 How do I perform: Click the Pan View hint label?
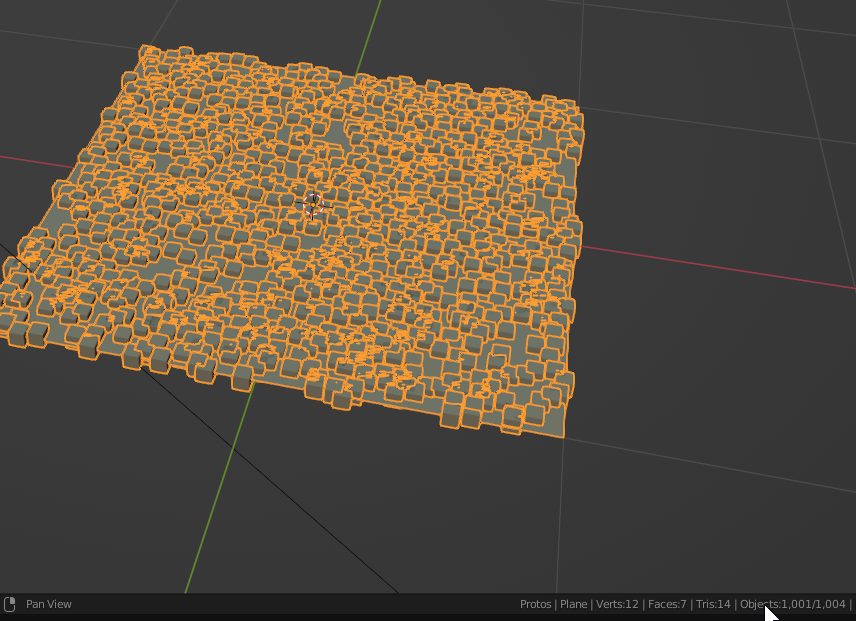[49, 604]
